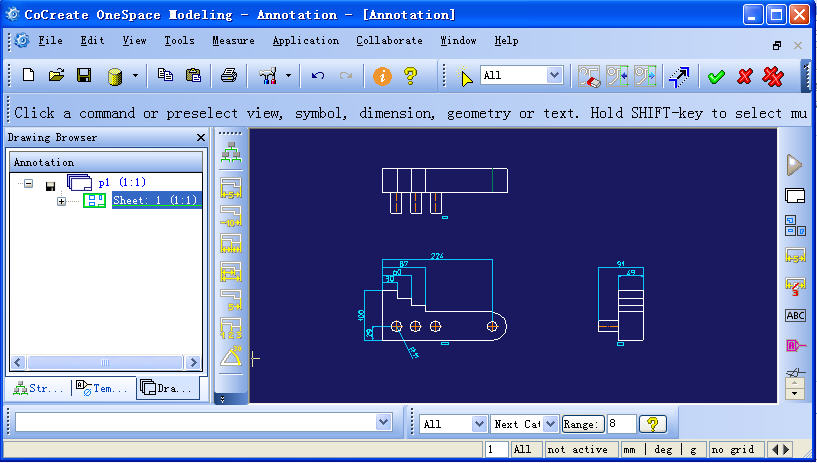The width and height of the screenshot is (817, 463).
Task: Open the File menu
Action: (x=50, y=41)
